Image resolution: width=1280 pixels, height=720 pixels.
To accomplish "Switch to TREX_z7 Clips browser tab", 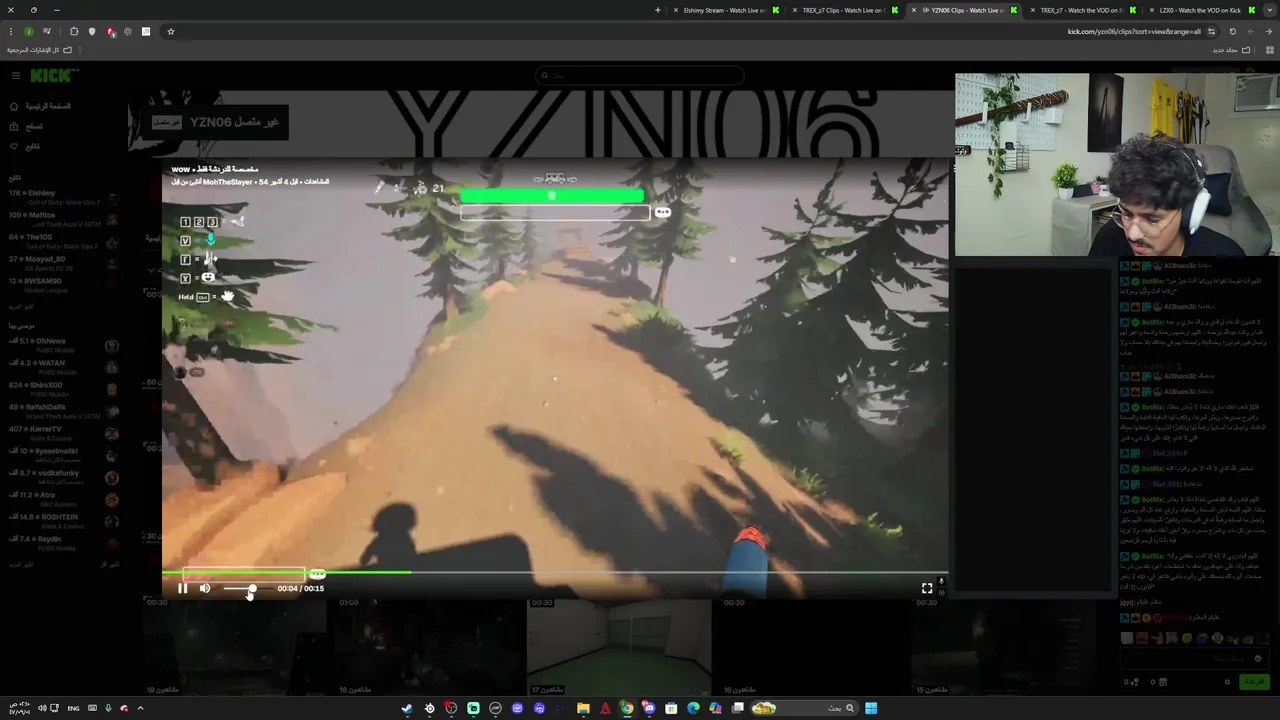I will pos(843,10).
